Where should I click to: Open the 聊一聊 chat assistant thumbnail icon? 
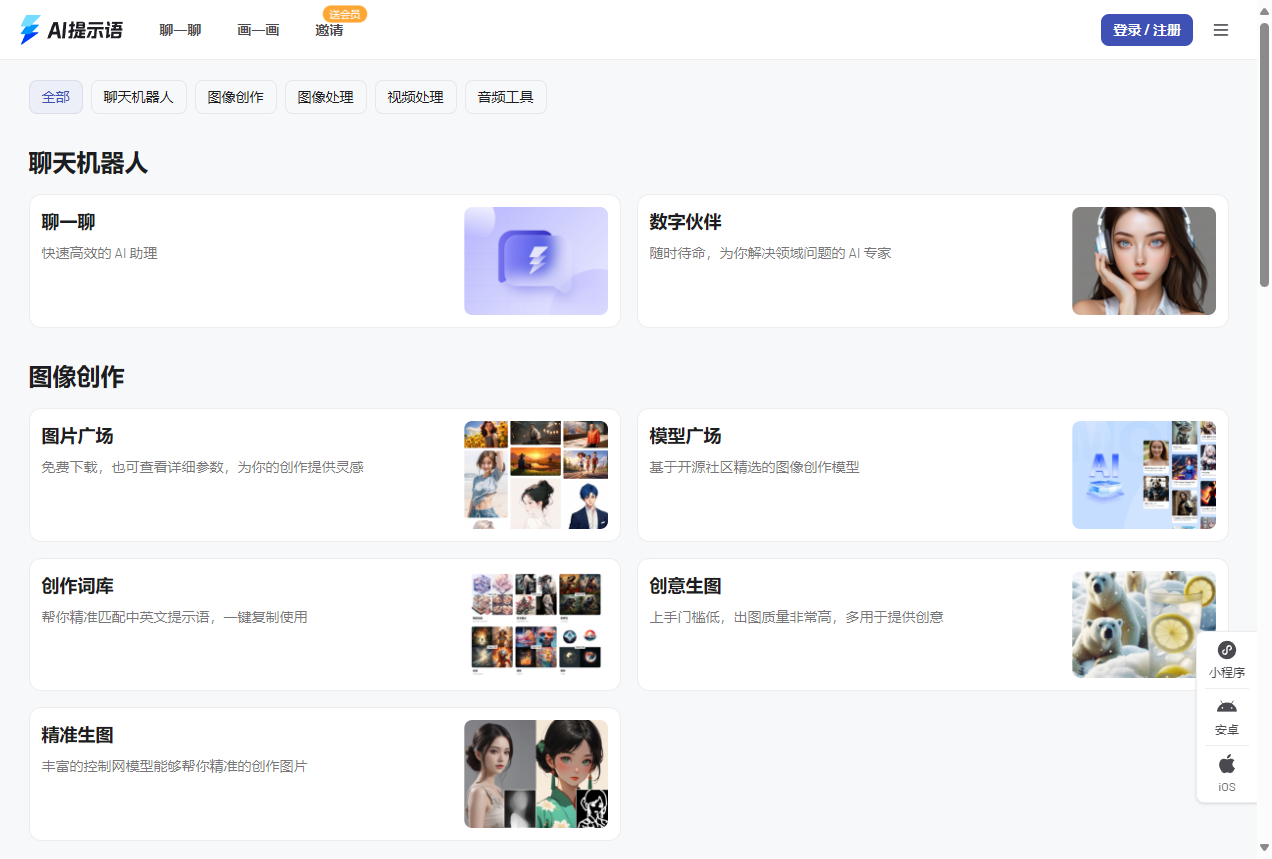536,260
